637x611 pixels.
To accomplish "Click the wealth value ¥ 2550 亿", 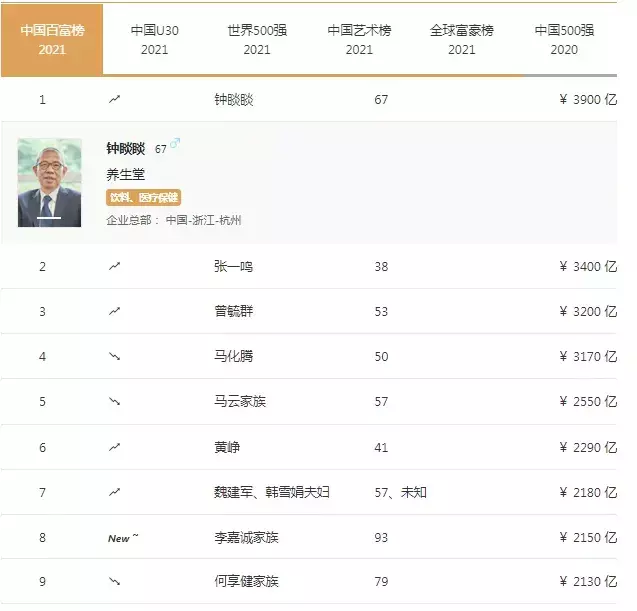I will tap(588, 402).
